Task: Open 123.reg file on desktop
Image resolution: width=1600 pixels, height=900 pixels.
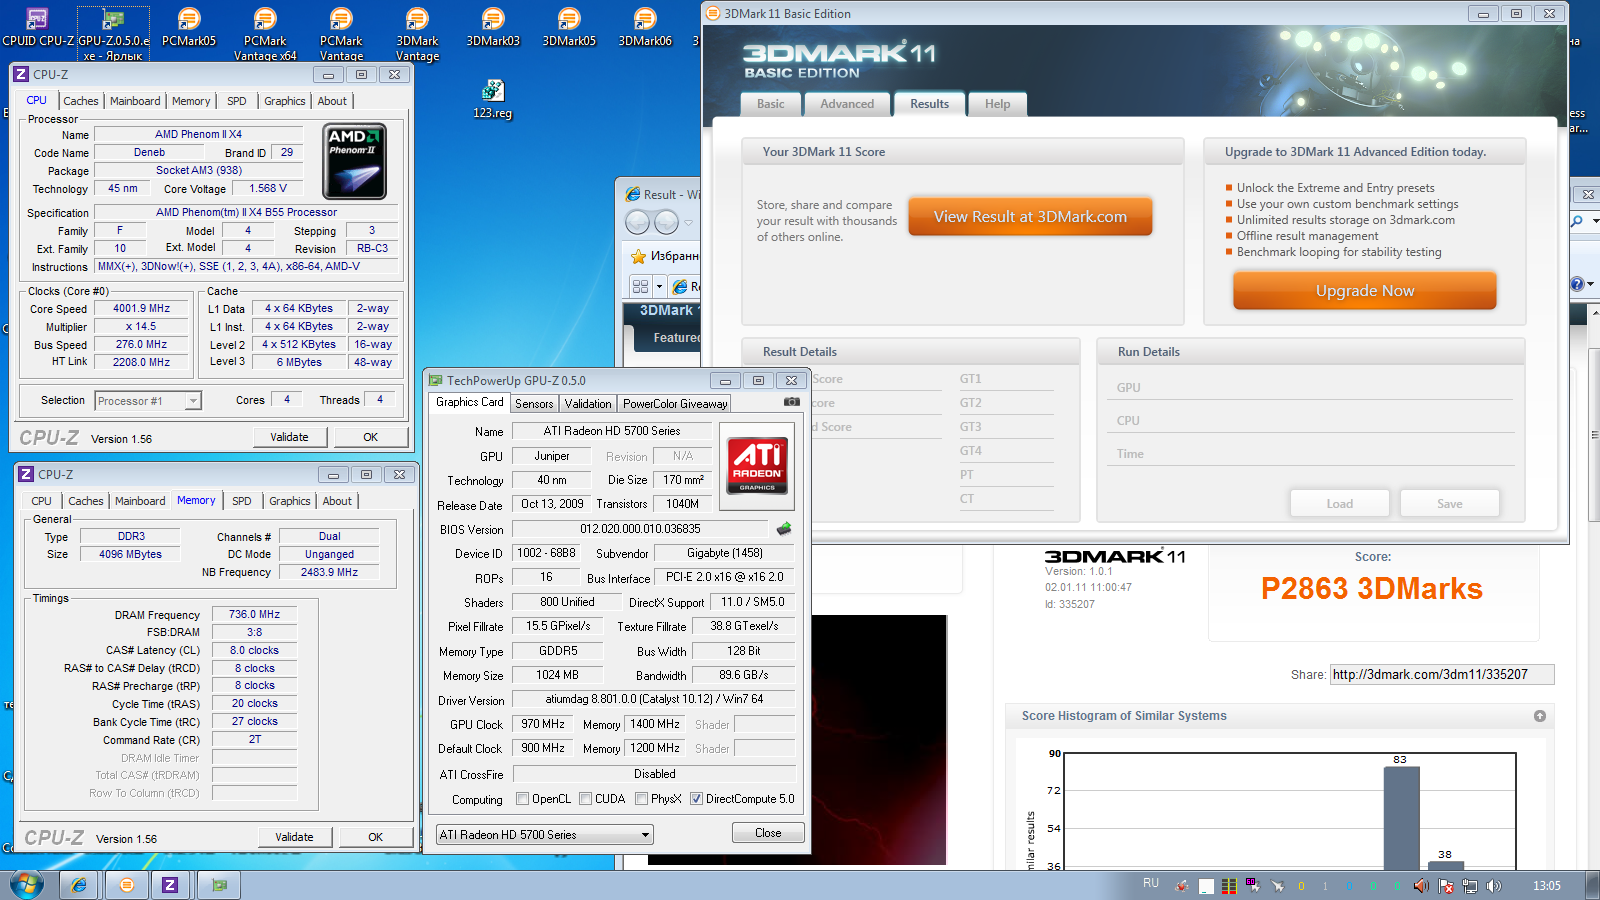Action: 492,99
